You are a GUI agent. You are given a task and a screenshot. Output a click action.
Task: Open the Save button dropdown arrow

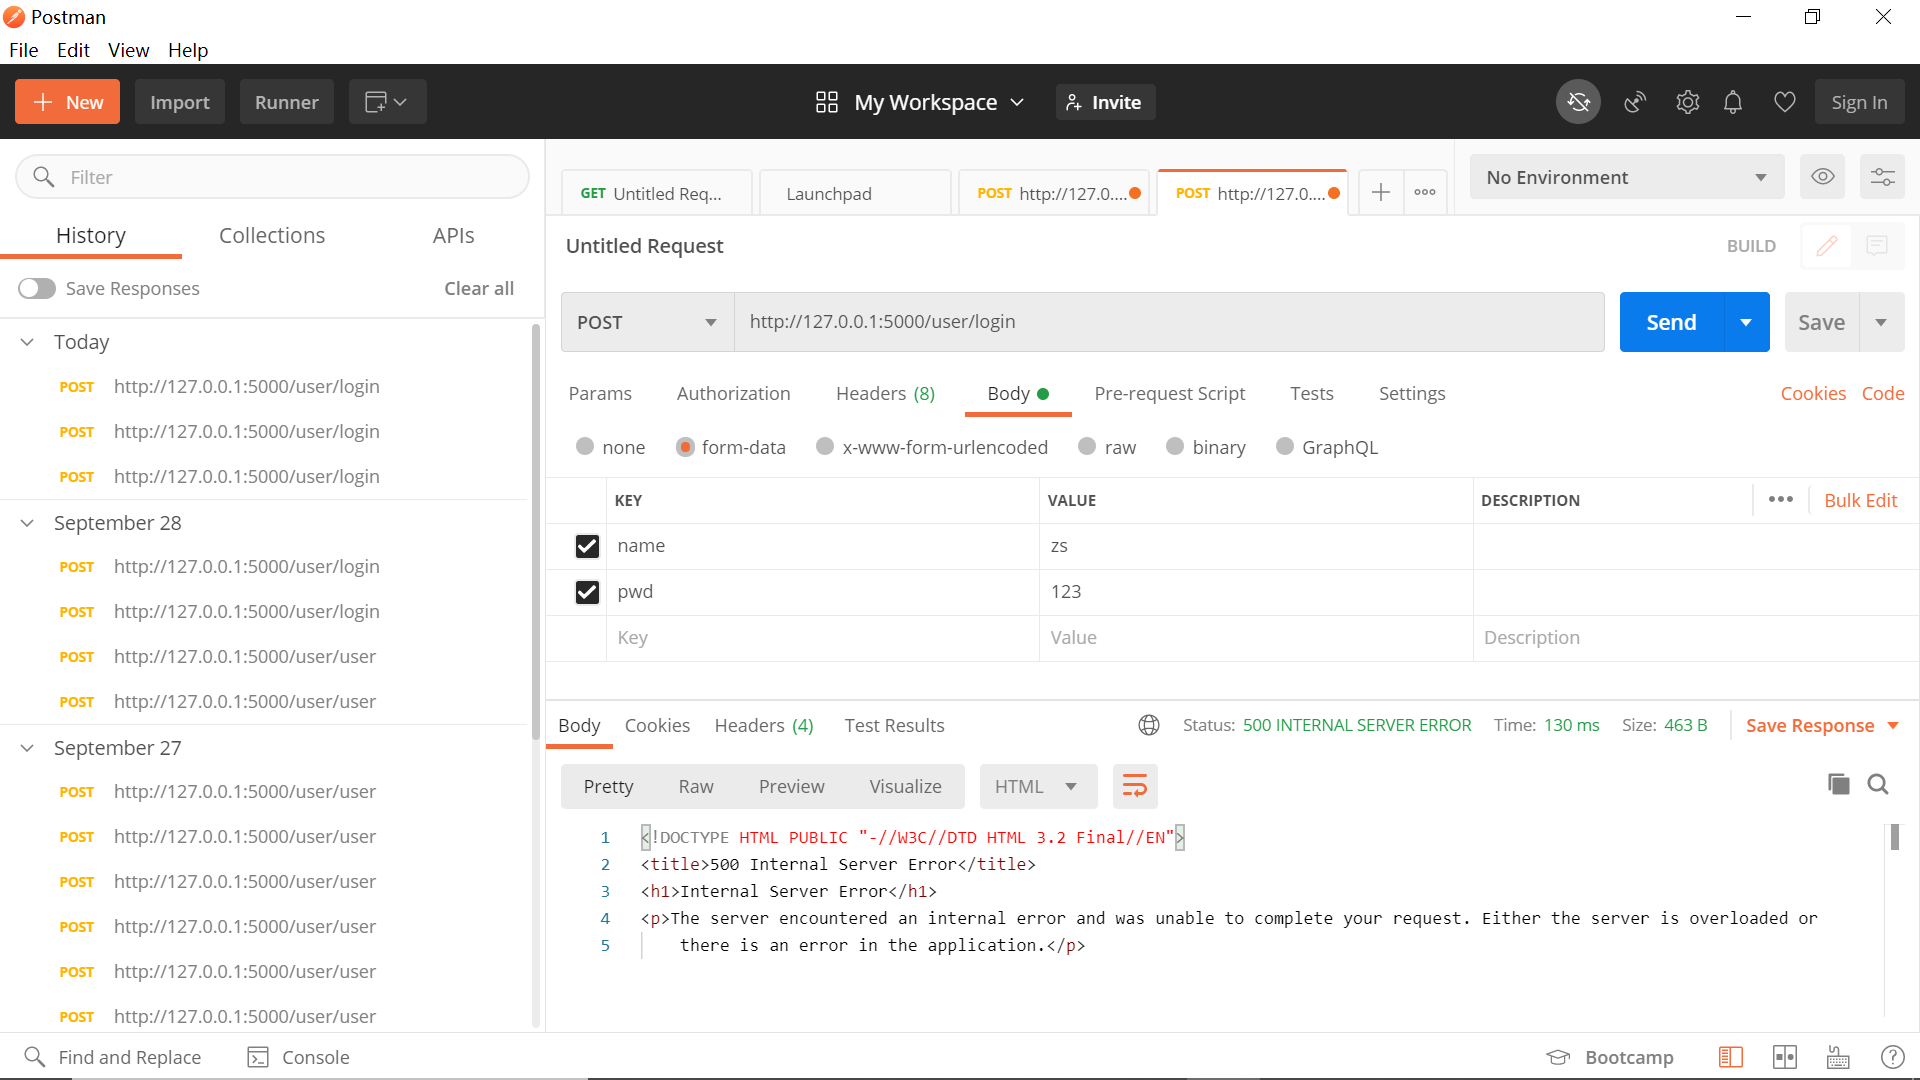(1881, 322)
